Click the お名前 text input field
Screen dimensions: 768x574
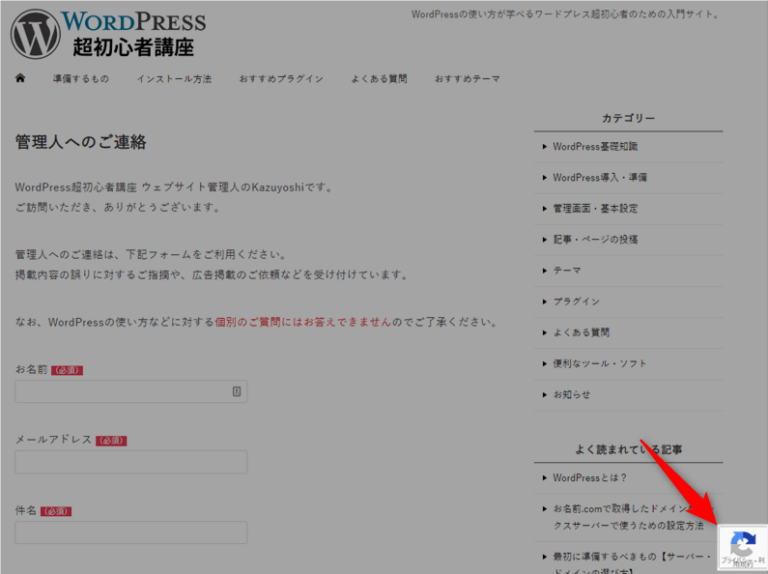point(122,391)
